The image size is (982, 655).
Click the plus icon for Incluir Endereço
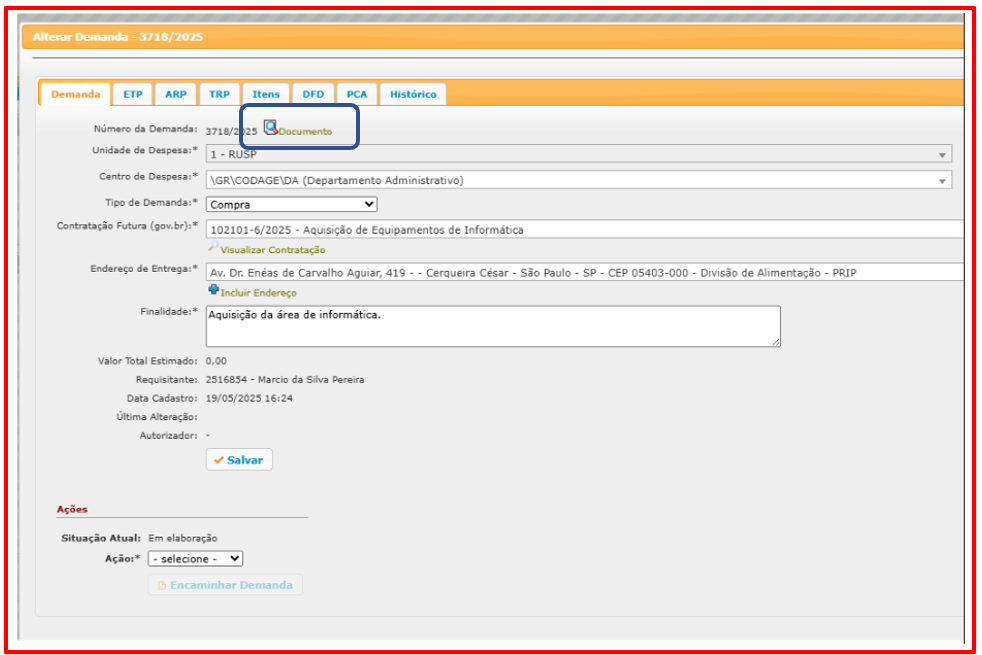(214, 290)
